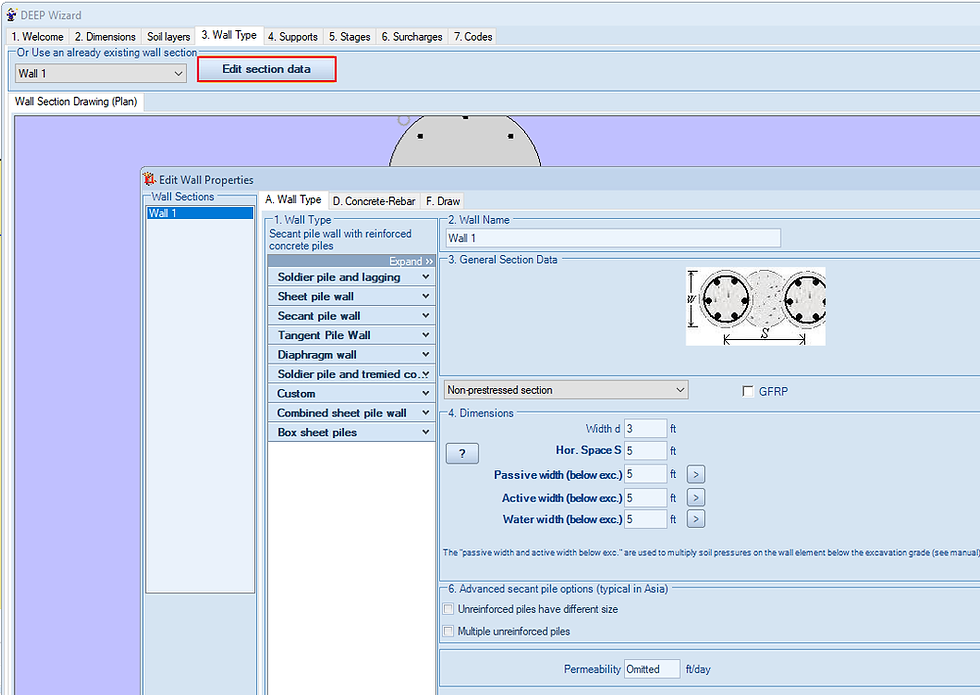This screenshot has width=980, height=695.
Task: Expand the Secant pile wall category
Action: [351, 316]
